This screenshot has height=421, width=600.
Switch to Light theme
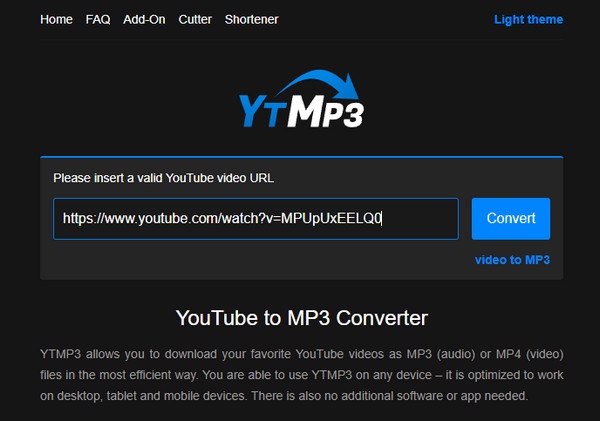tap(528, 20)
